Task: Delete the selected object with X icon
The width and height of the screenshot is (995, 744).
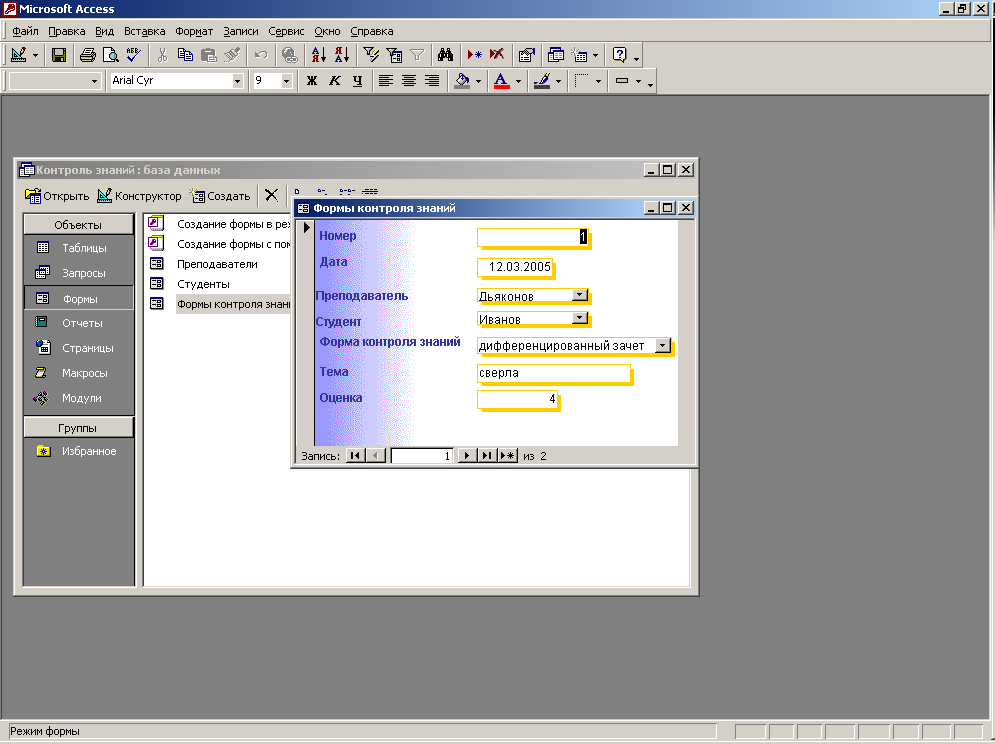Action: pyautogui.click(x=272, y=196)
